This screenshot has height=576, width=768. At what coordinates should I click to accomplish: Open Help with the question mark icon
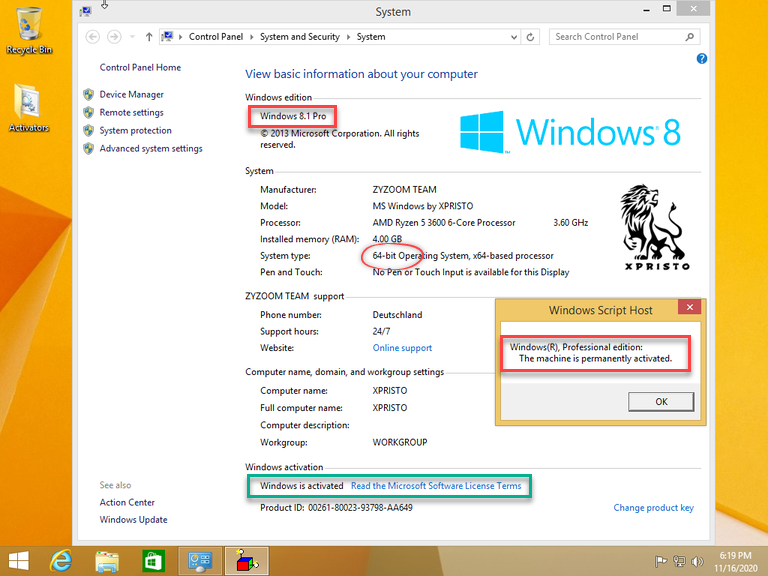[701, 59]
